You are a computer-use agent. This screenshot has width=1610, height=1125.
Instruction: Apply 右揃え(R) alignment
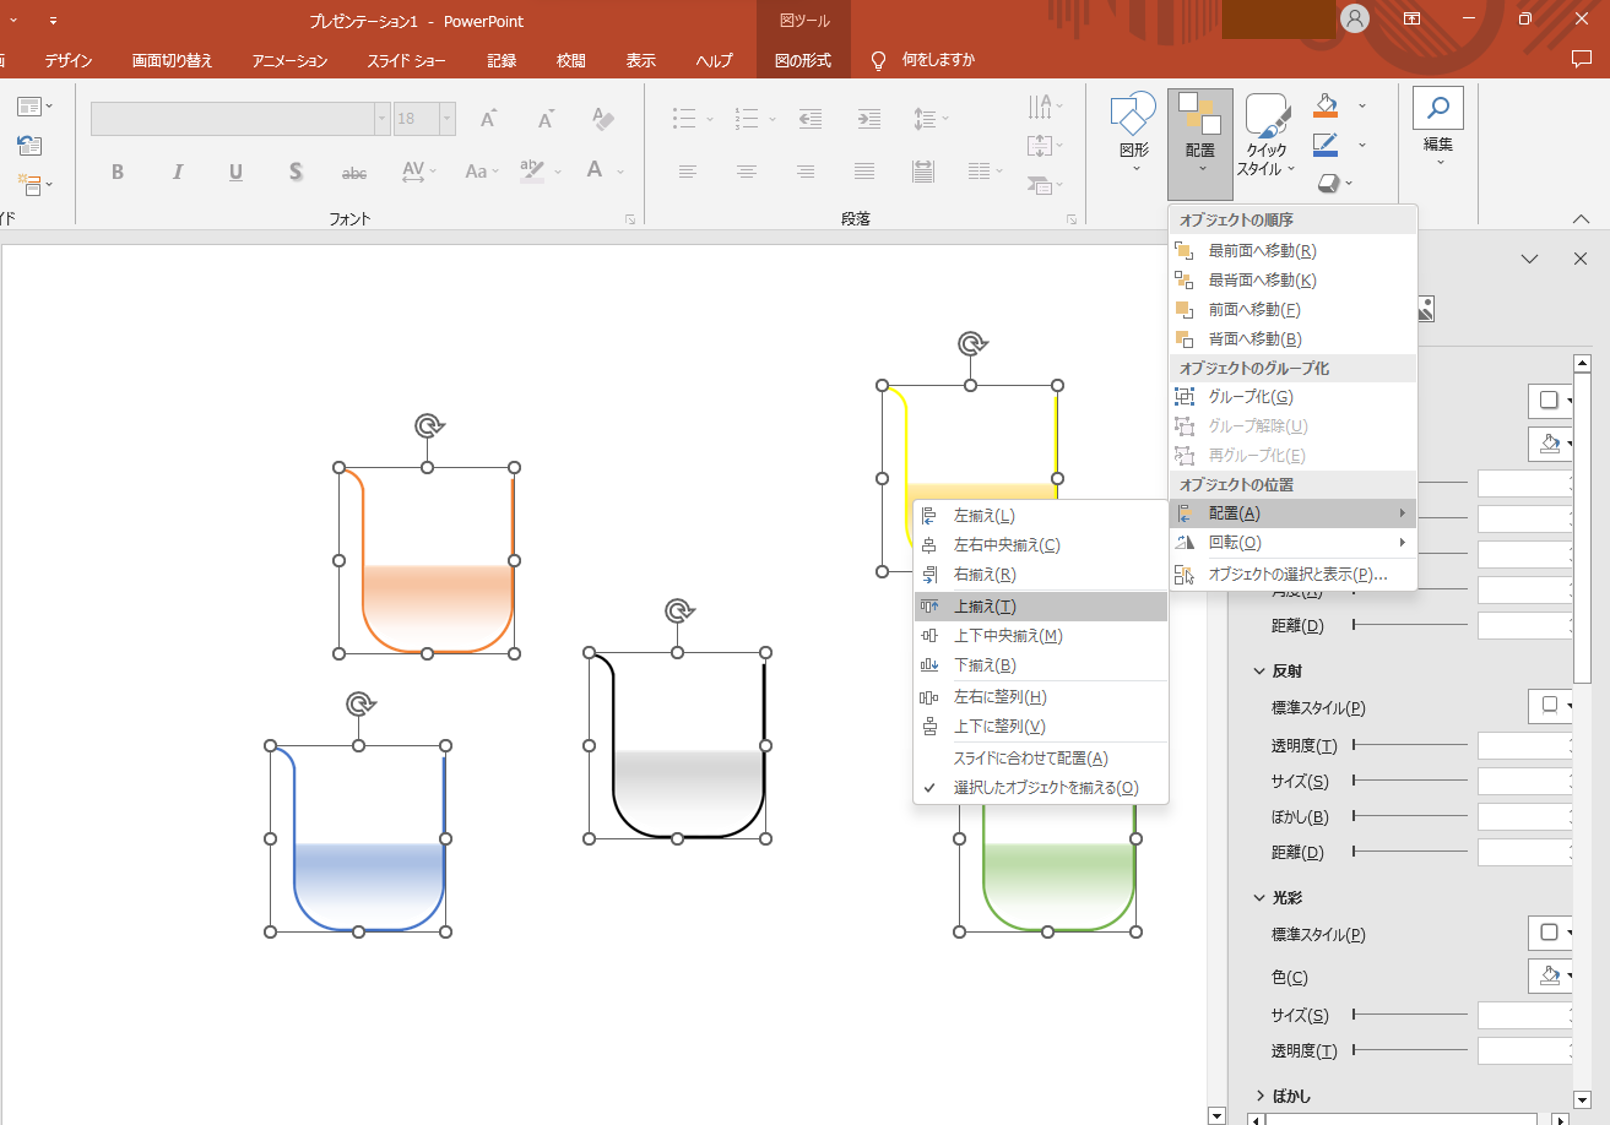tap(1040, 574)
